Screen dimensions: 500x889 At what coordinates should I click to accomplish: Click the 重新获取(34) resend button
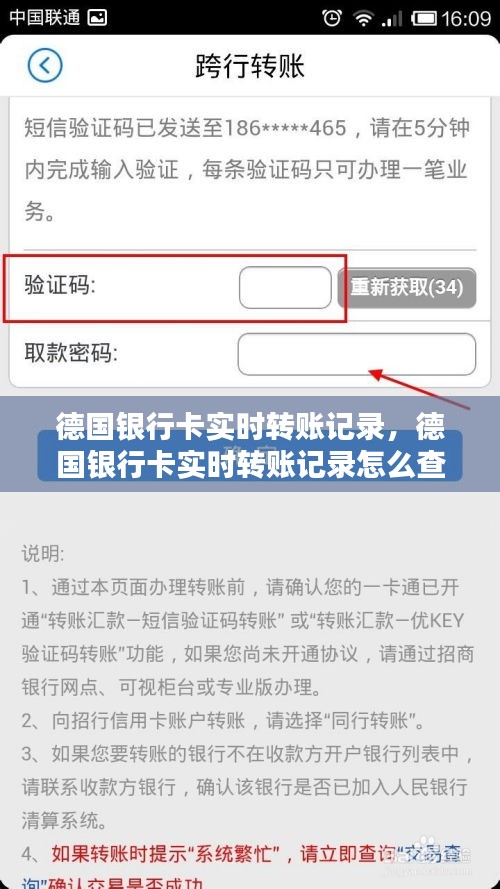tap(407, 287)
